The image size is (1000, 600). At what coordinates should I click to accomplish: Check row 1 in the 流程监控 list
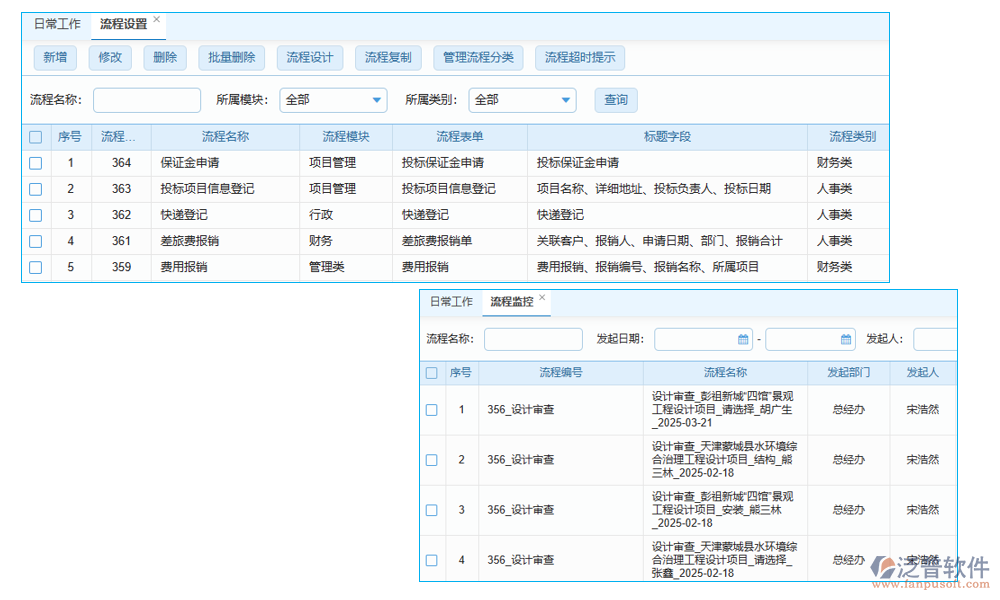(431, 408)
